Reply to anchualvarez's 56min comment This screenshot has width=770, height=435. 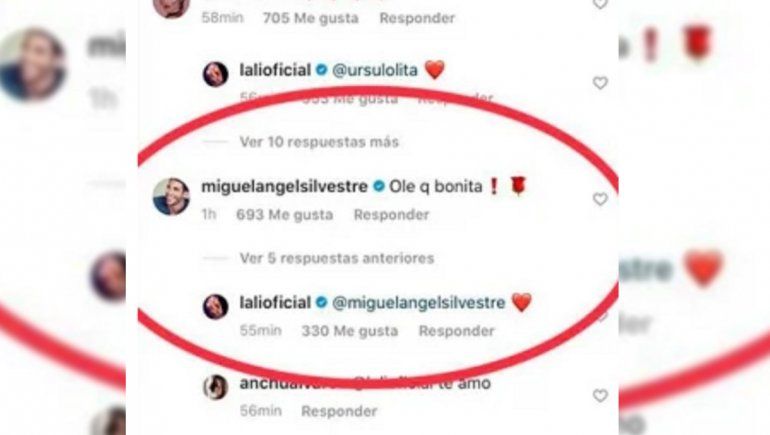[x=339, y=411]
